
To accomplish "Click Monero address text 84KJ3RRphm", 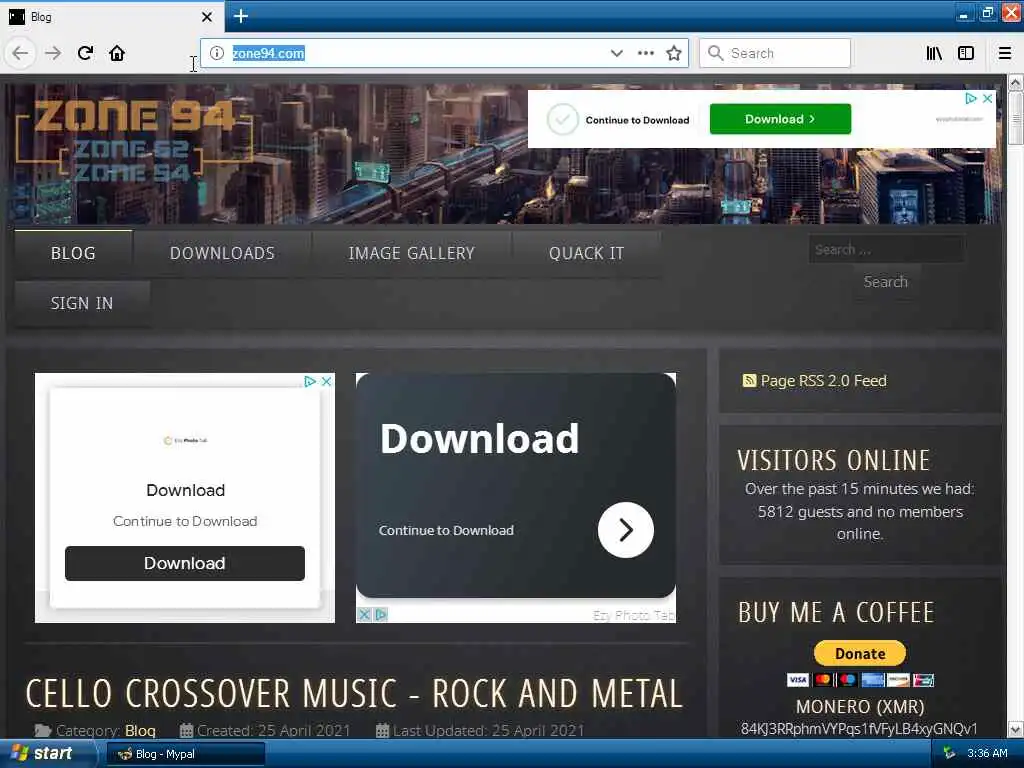I will 859,729.
